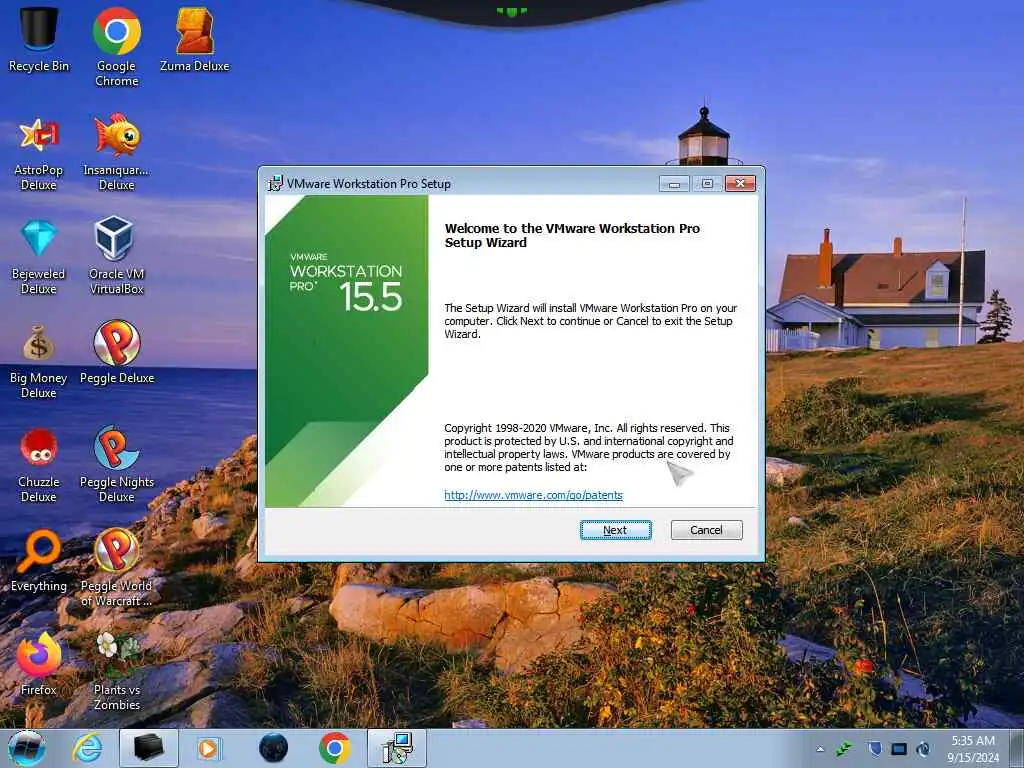The width and height of the screenshot is (1024, 768).
Task: Select the Peggle Nights Deluxe icon
Action: tap(117, 465)
